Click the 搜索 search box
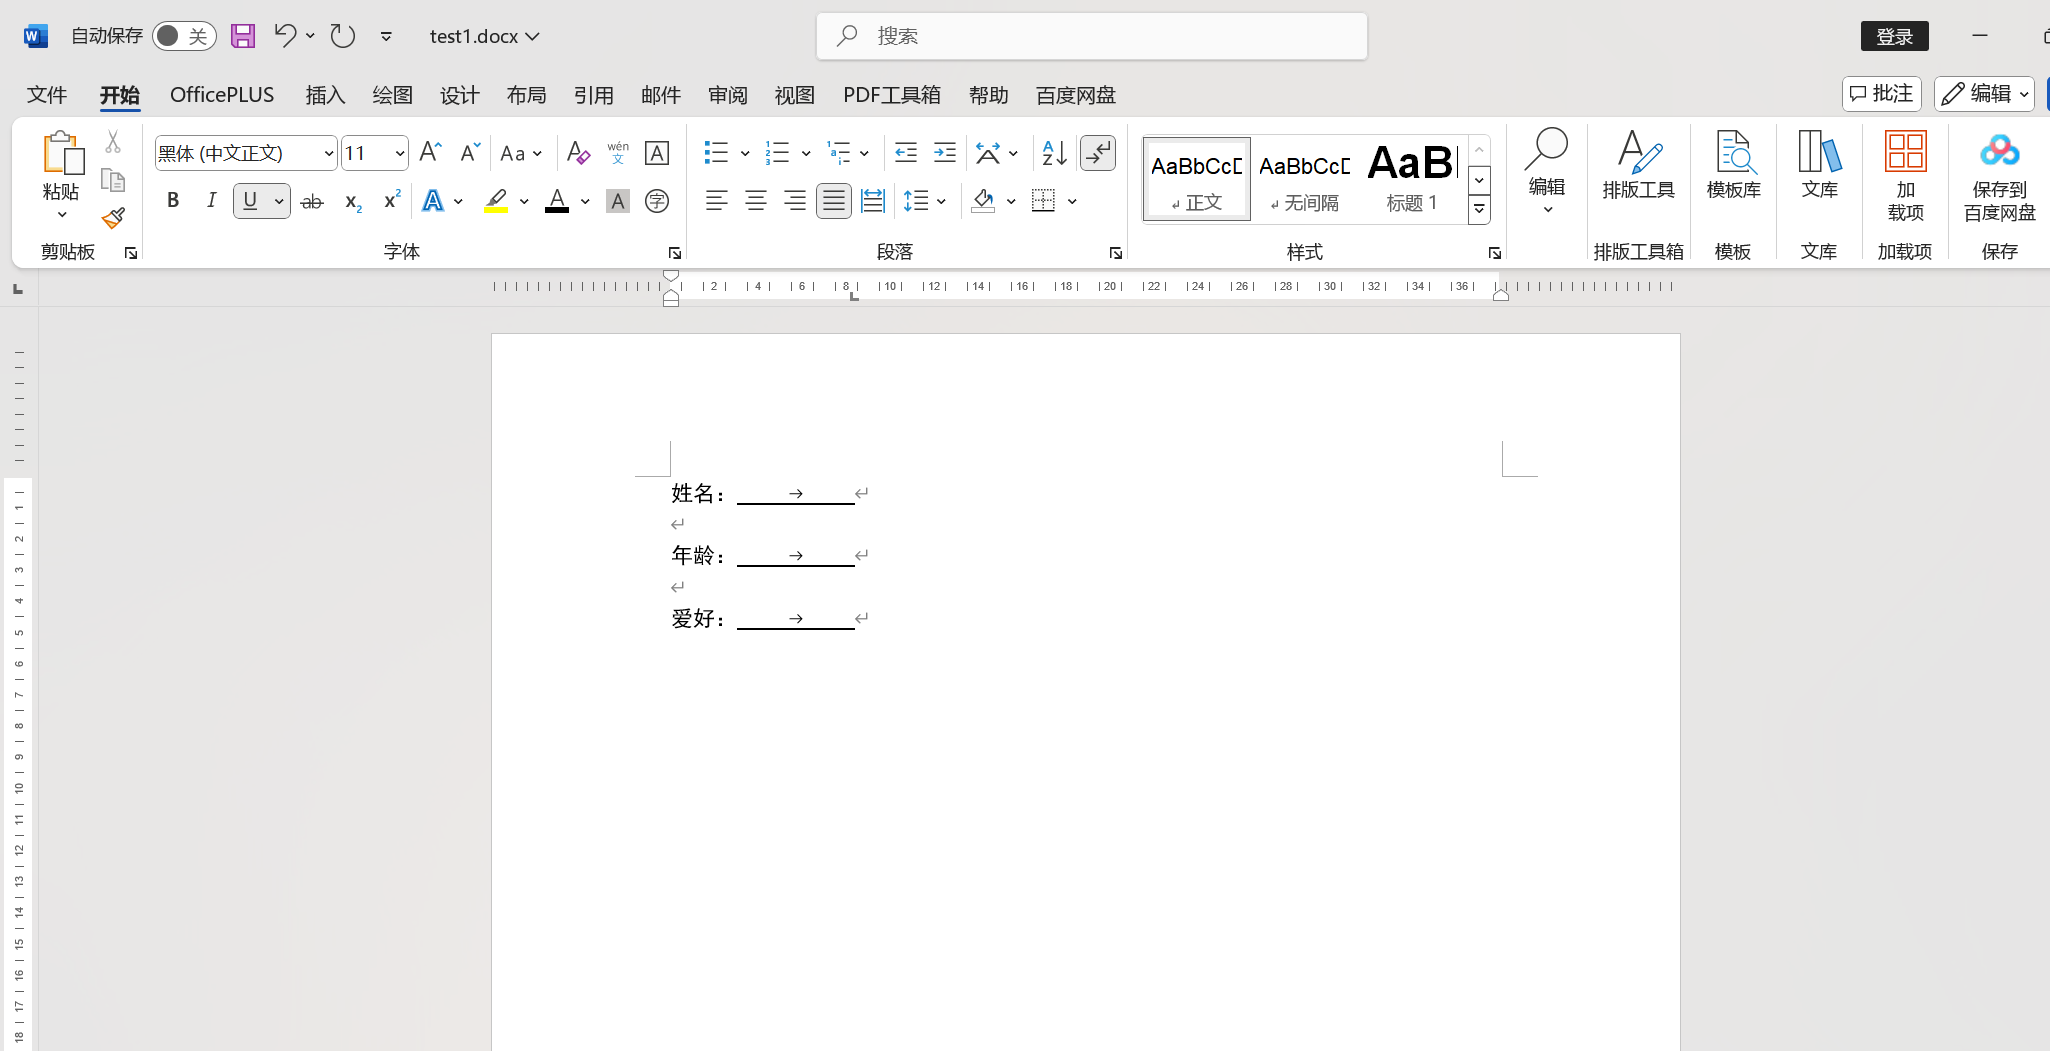Screen dimensions: 2050x1051 [x=1092, y=36]
